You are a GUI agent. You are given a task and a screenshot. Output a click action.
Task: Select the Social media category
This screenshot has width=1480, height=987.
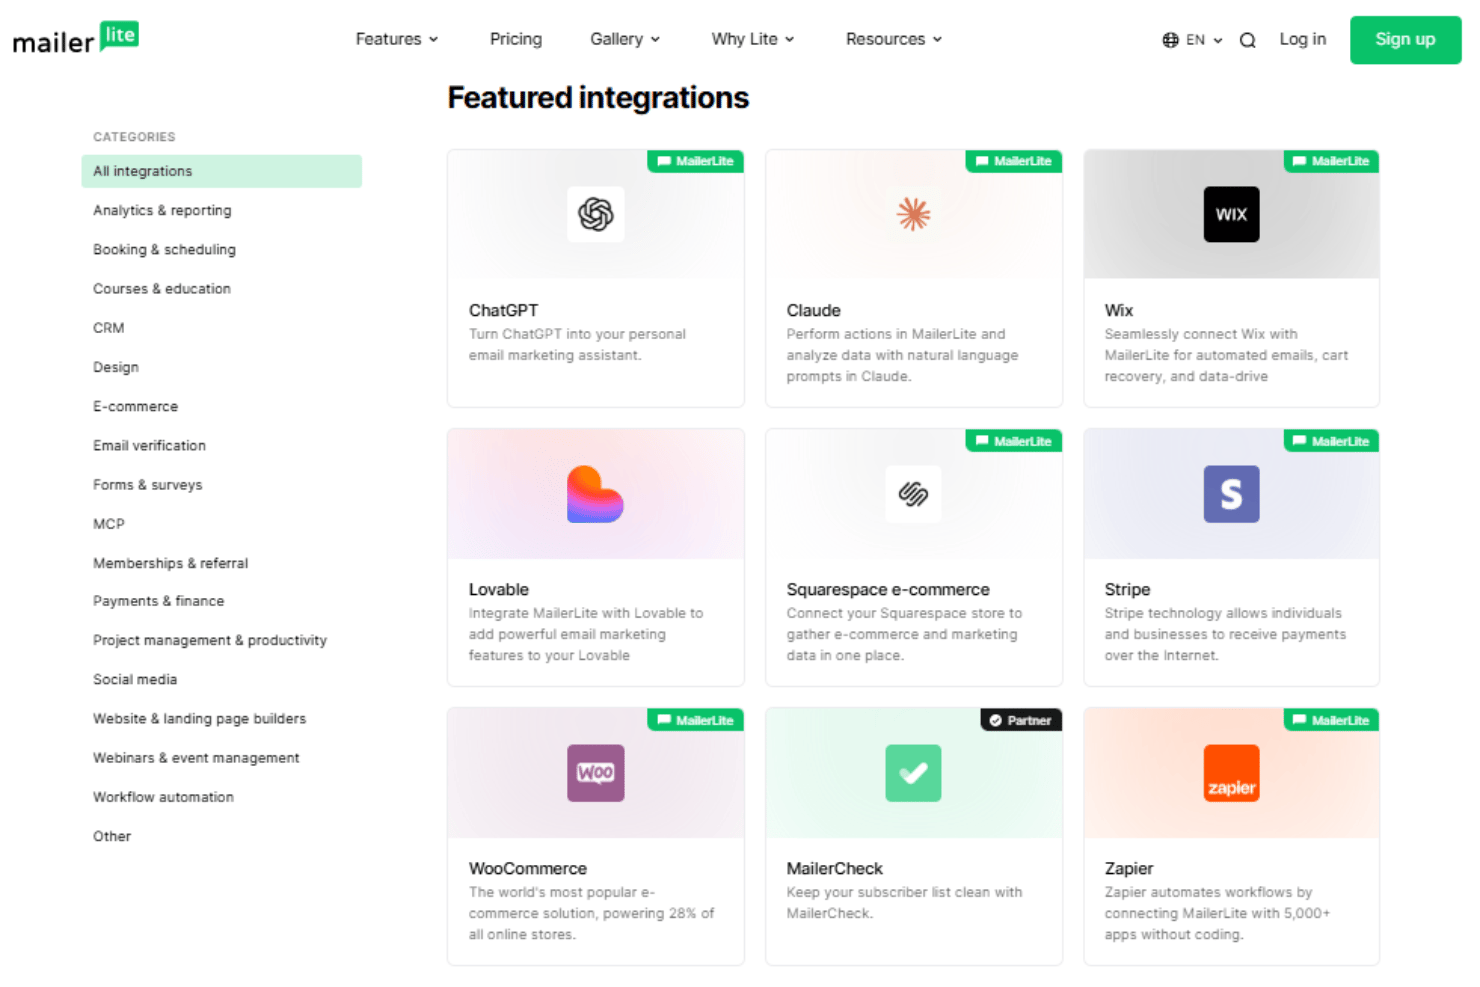tap(135, 679)
